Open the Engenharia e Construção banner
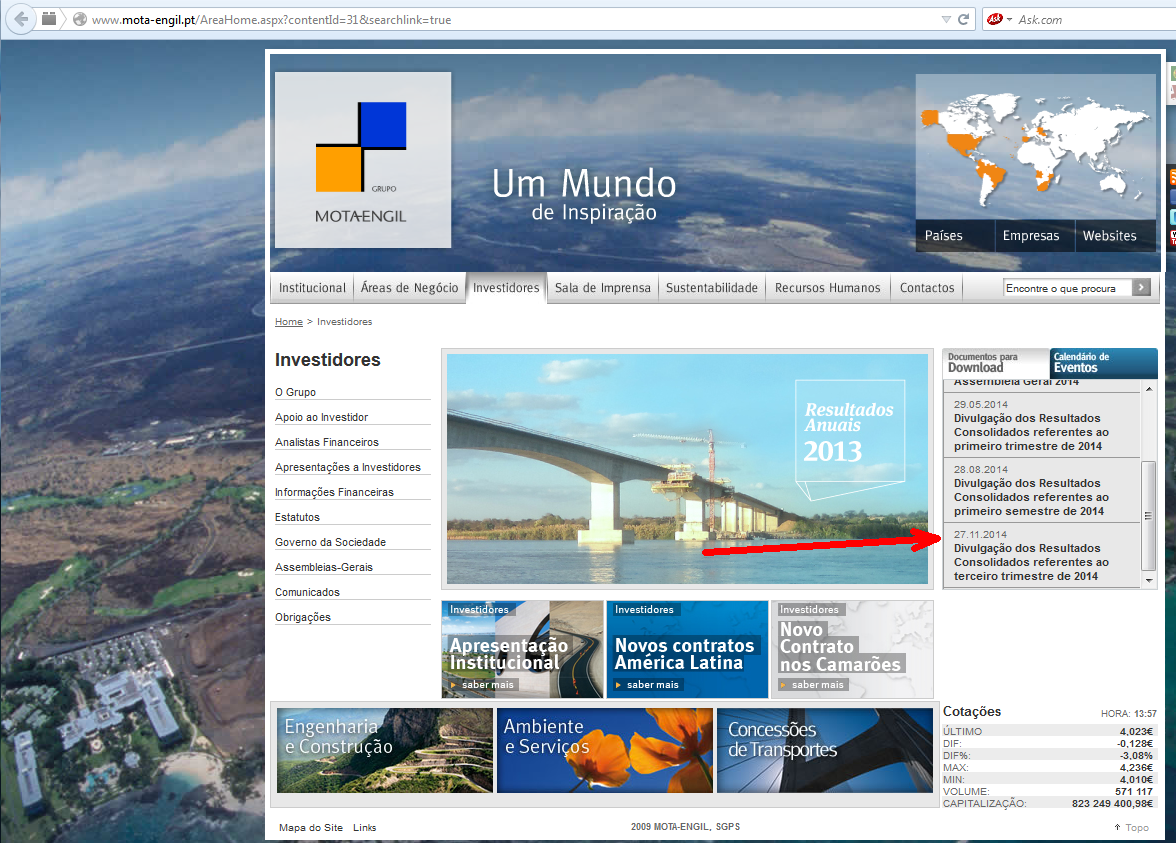Screen dimensions: 1176x843 coord(385,751)
